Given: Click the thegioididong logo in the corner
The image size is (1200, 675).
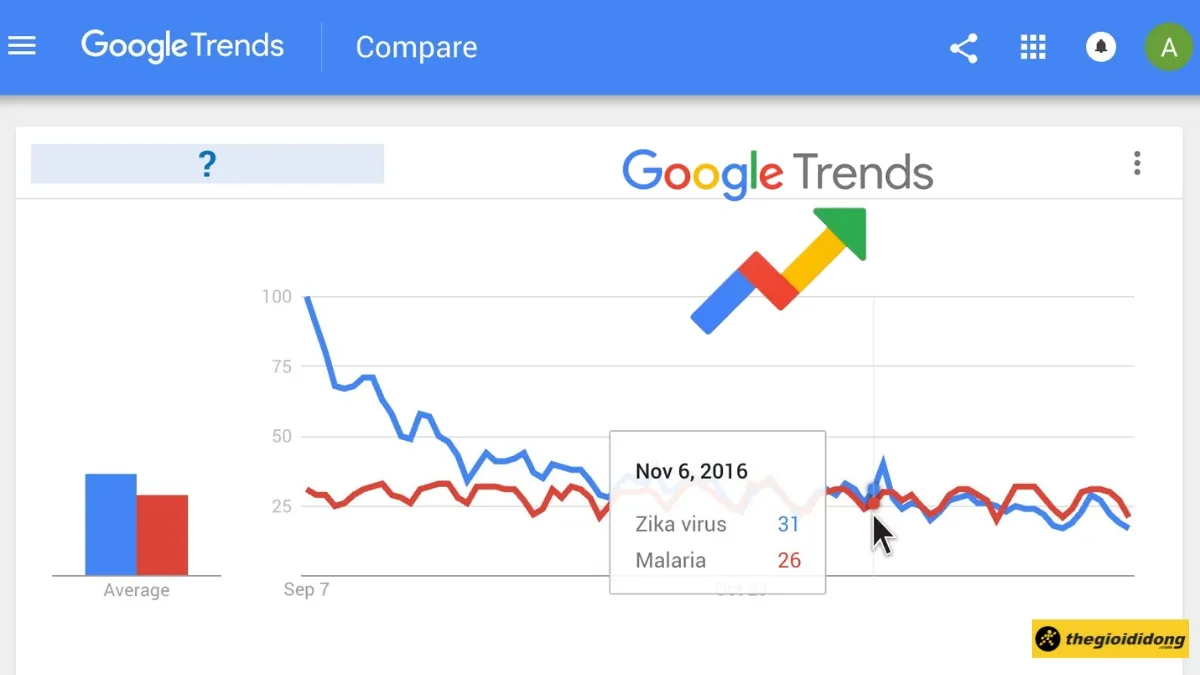Looking at the screenshot, I should [1110, 639].
